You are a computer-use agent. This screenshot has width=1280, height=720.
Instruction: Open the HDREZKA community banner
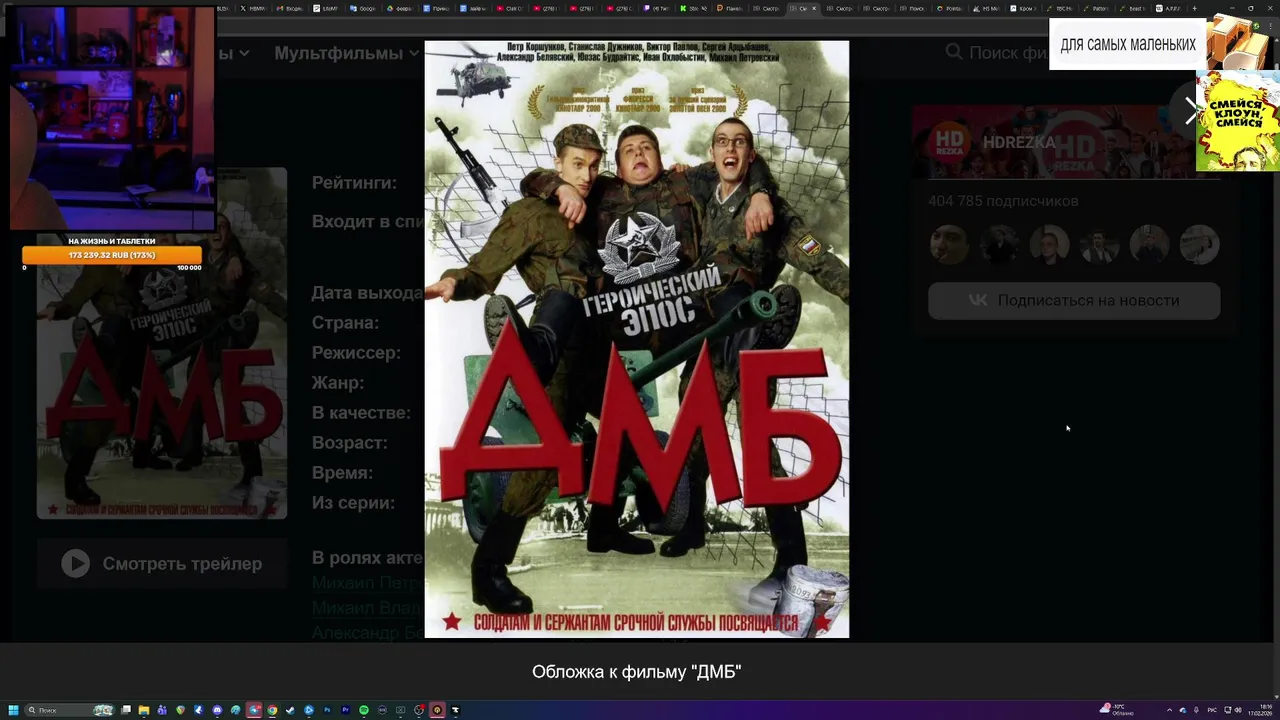1066,142
